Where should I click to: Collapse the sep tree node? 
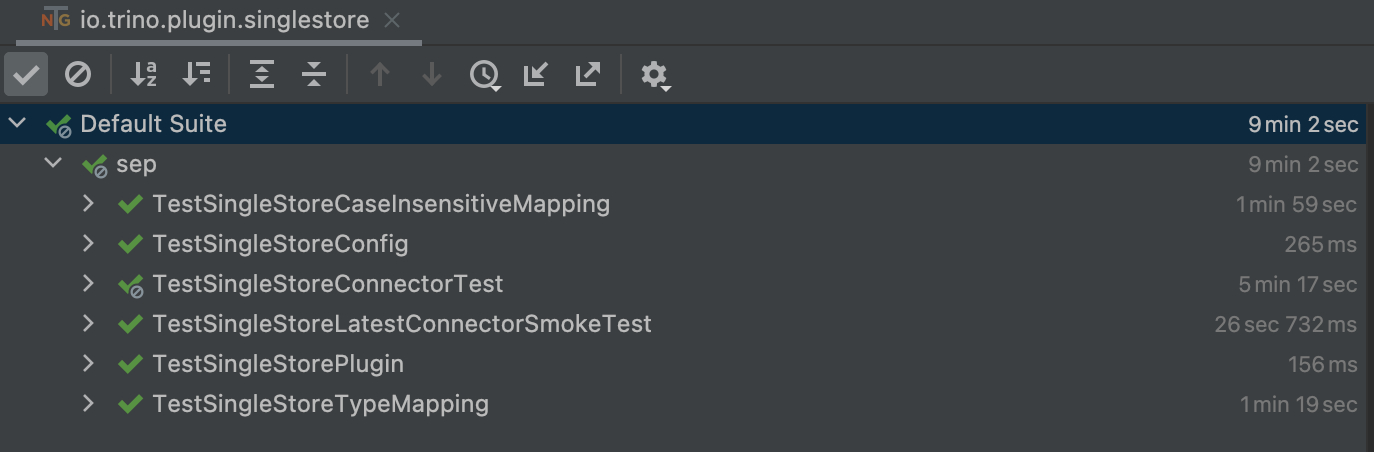pos(53,164)
